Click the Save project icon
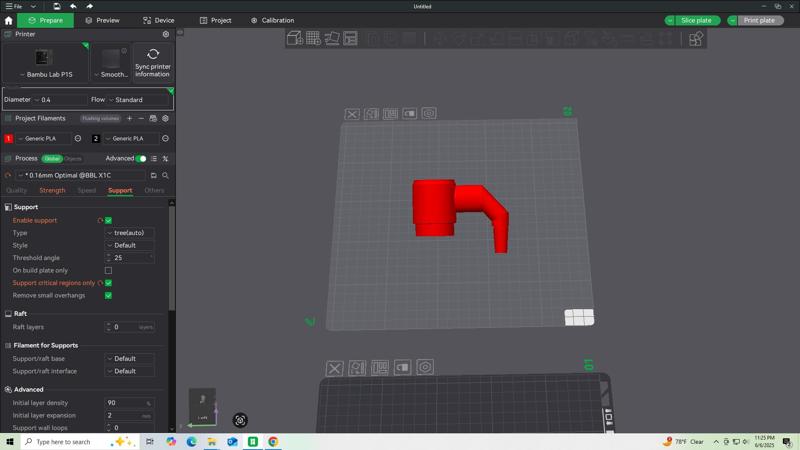 click(57, 6)
